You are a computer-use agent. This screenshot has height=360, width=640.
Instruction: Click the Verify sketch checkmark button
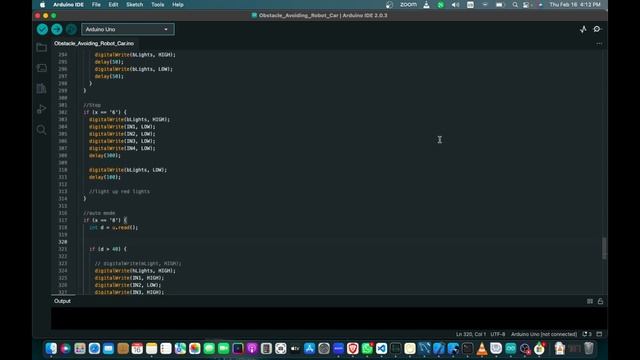[x=42, y=29]
